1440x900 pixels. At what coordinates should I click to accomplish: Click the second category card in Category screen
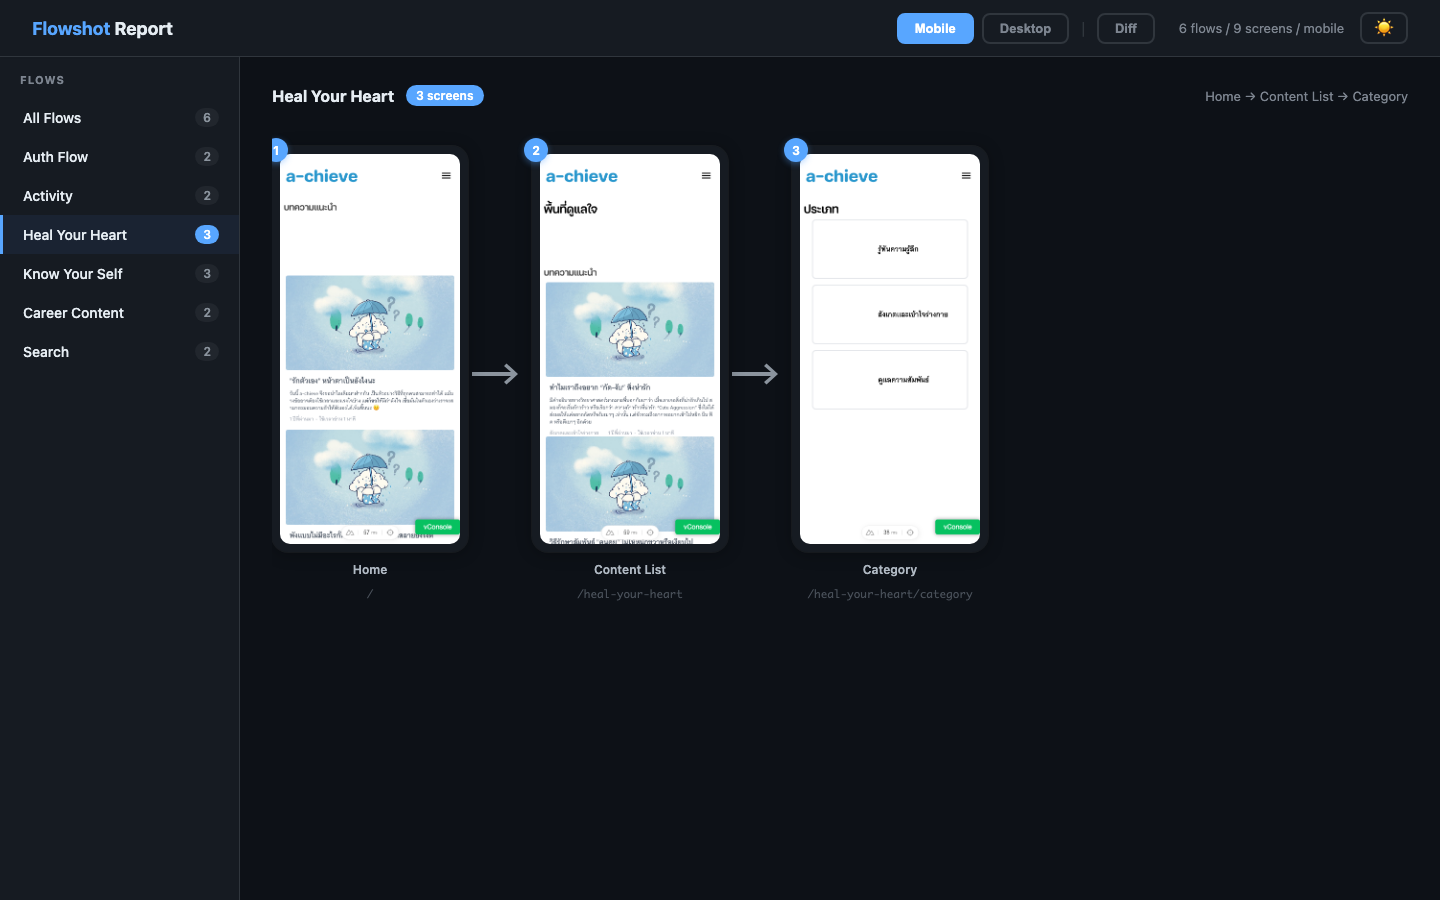(x=890, y=314)
